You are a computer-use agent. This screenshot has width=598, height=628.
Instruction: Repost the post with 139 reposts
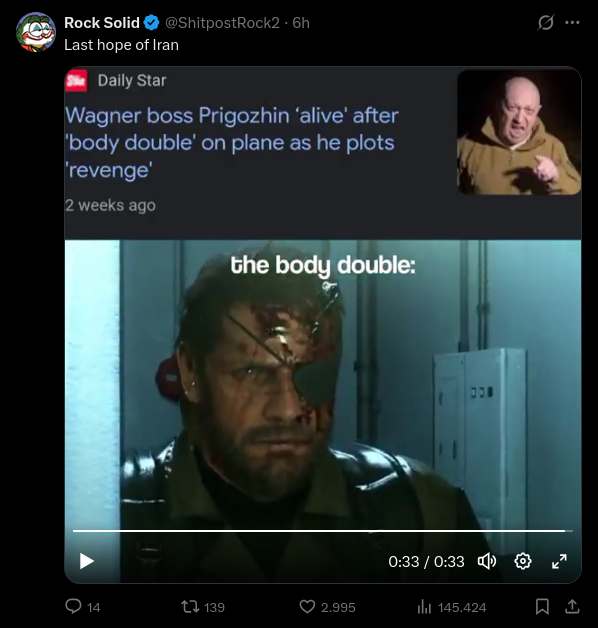(203, 607)
